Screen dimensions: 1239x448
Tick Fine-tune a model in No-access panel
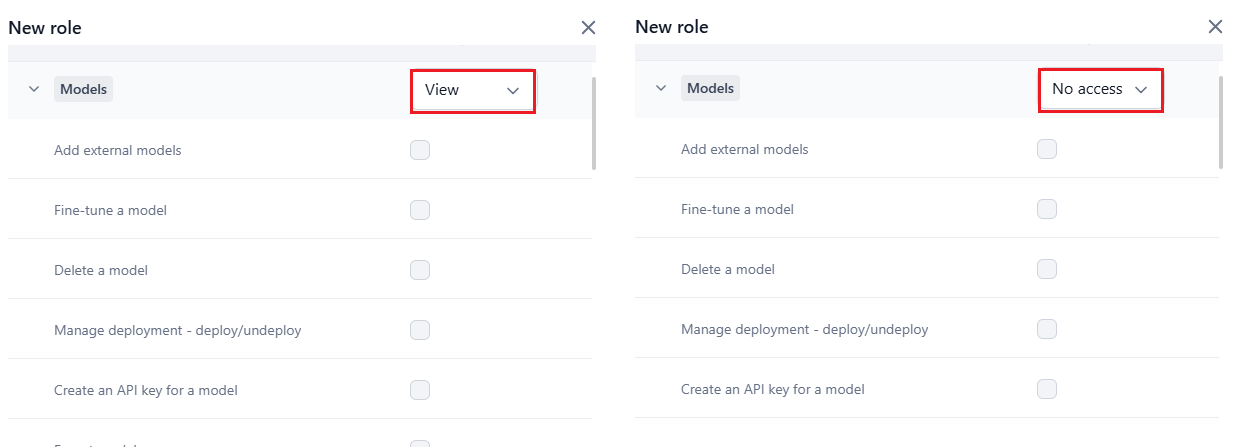click(1047, 209)
